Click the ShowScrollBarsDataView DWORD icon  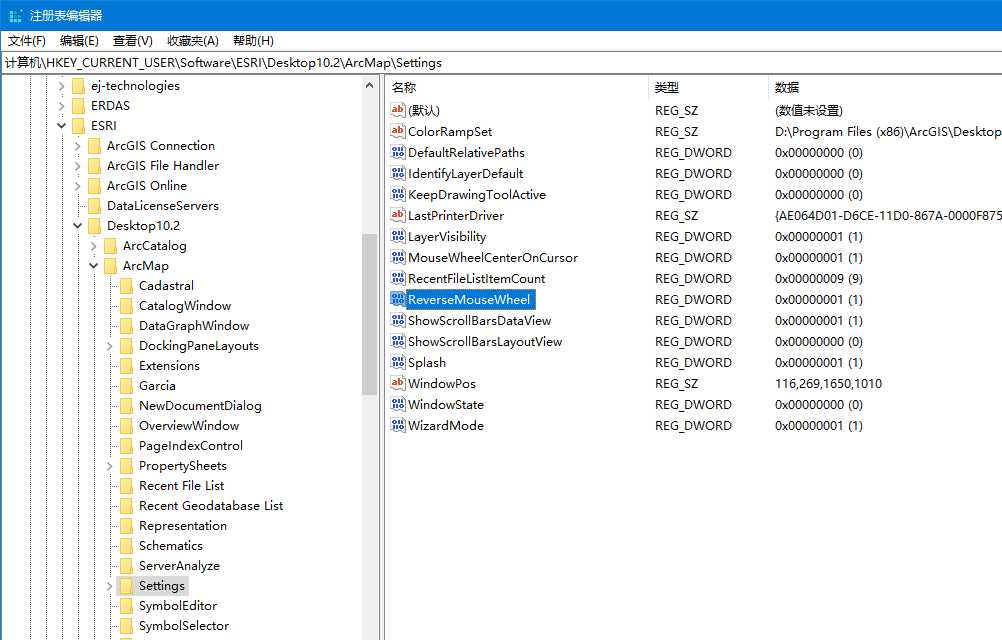397,320
